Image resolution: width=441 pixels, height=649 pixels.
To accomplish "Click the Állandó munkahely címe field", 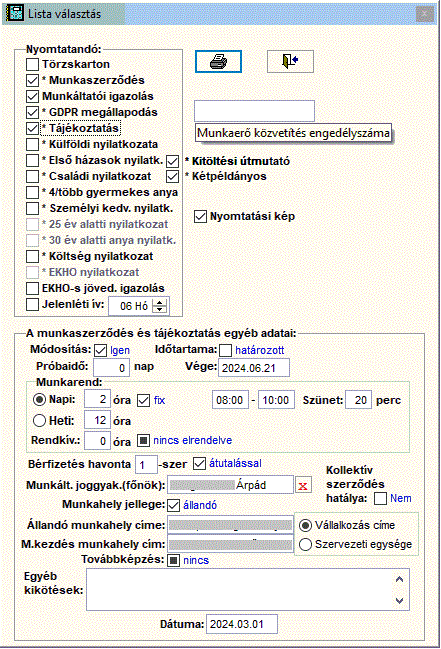I will click(230, 525).
